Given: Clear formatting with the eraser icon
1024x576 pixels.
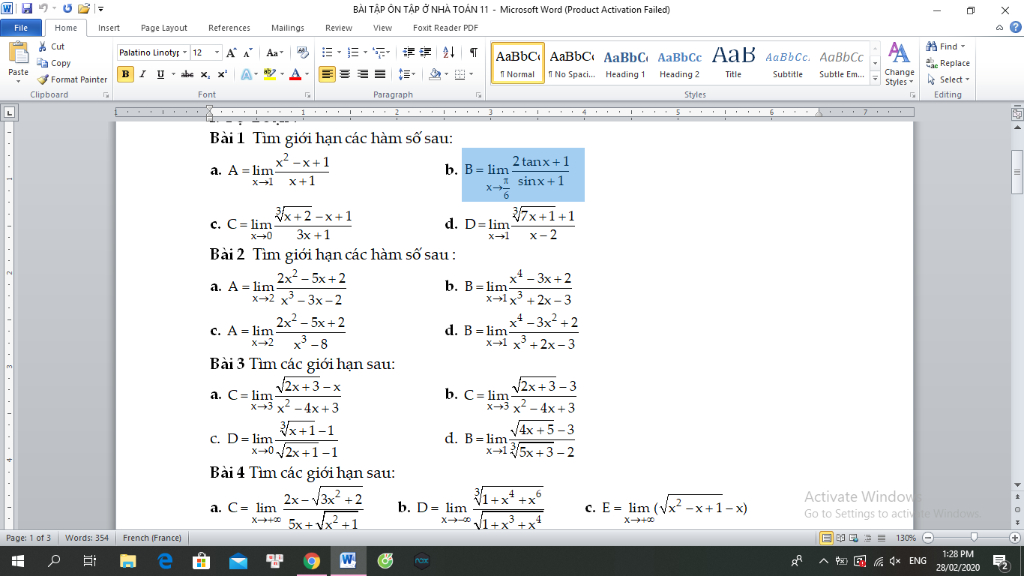Looking at the screenshot, I should 302,53.
